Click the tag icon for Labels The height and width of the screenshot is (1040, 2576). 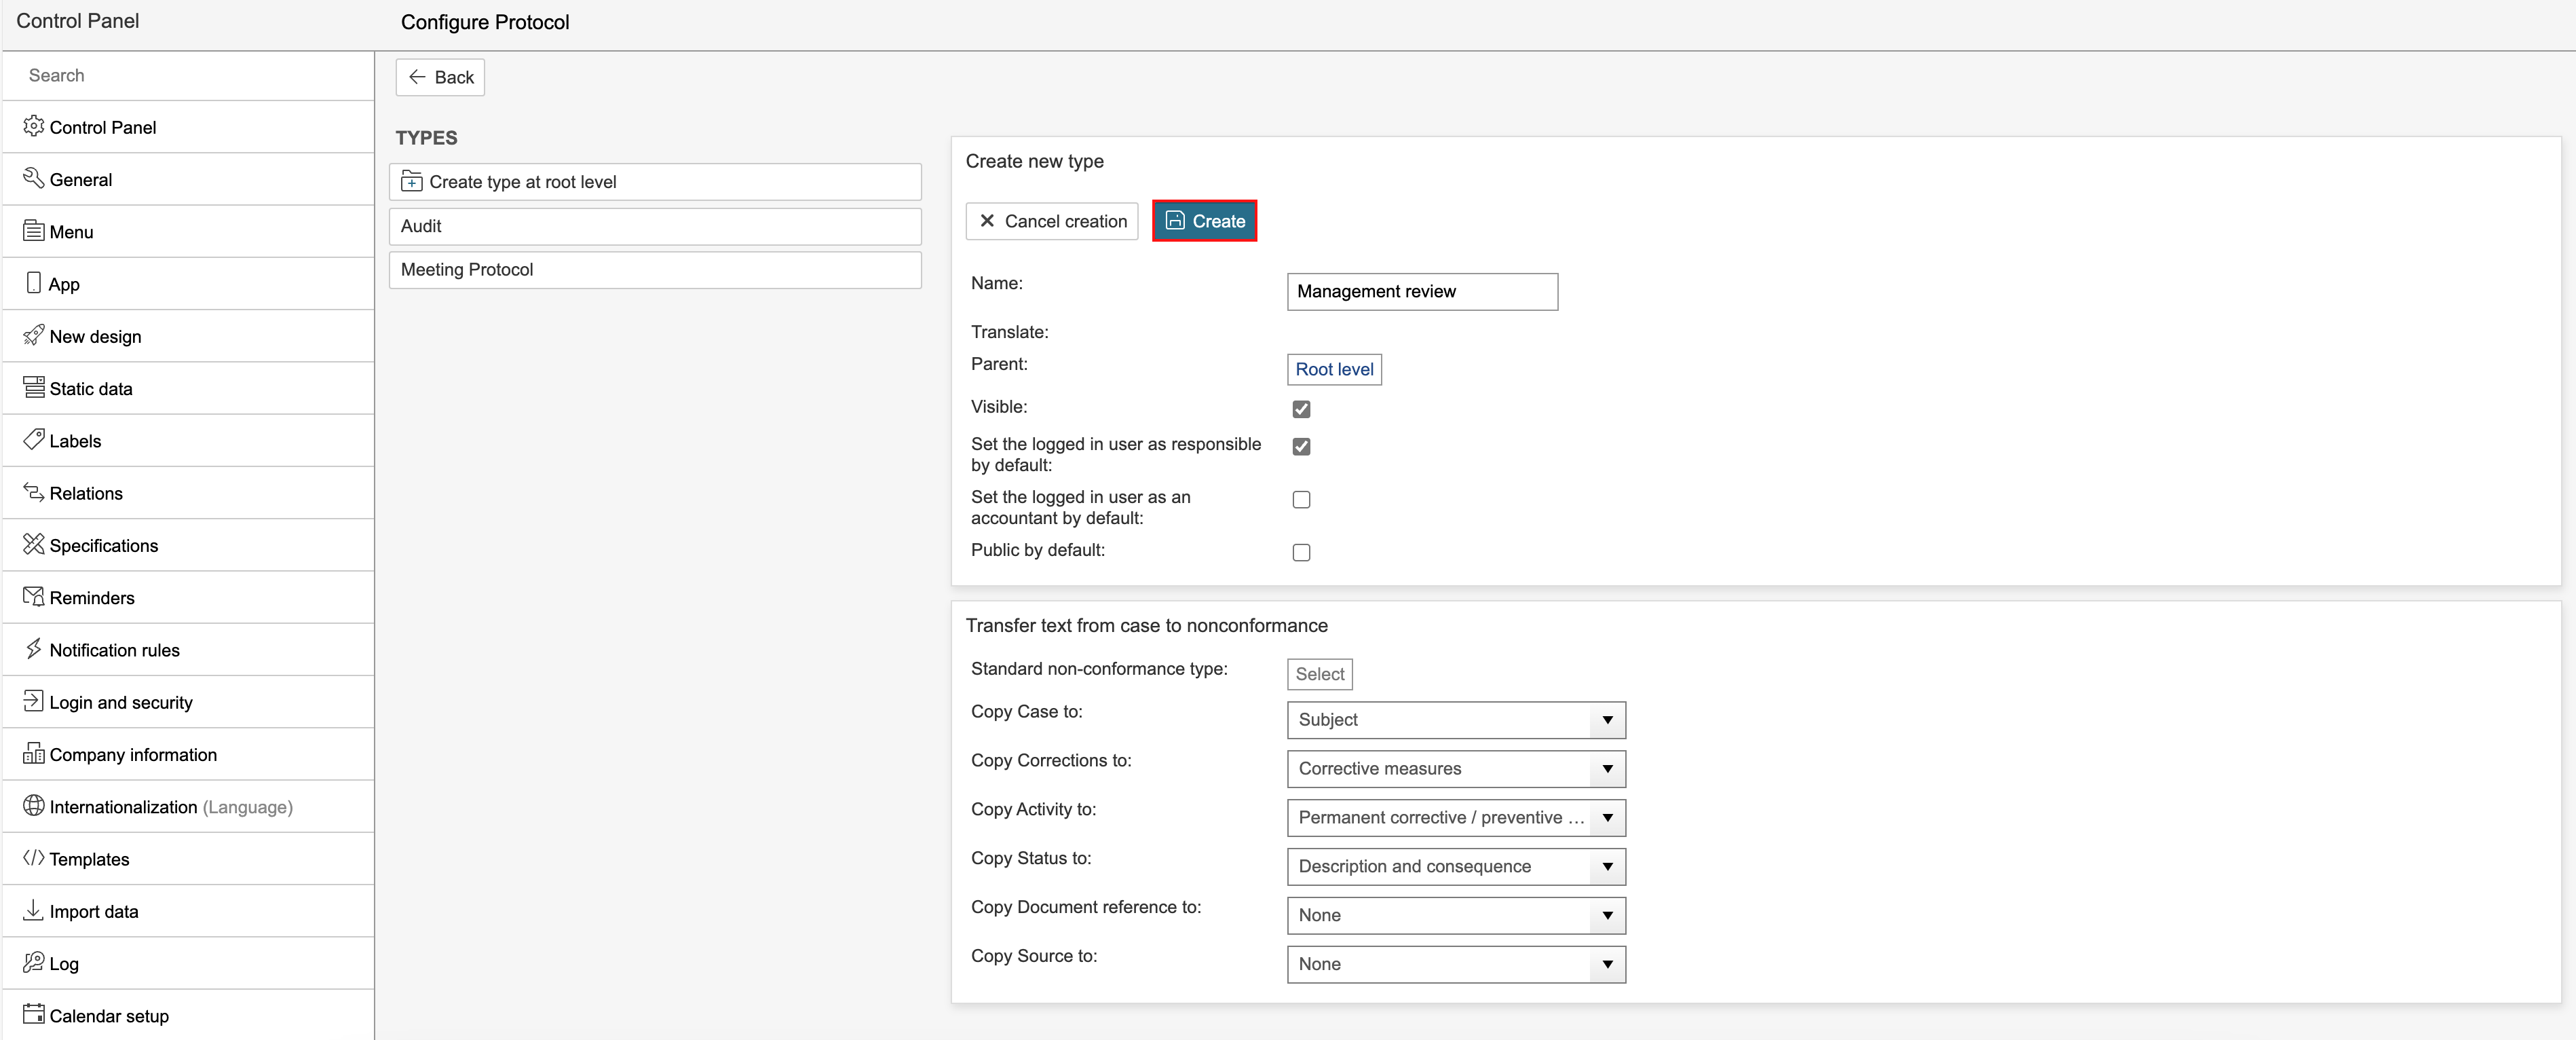click(x=33, y=440)
